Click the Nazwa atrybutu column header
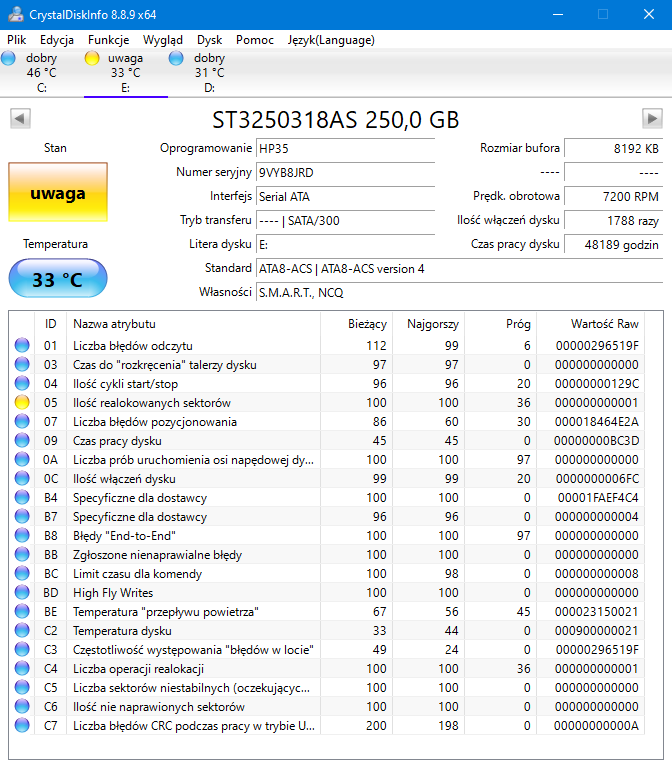This screenshot has width=672, height=766. point(193,324)
